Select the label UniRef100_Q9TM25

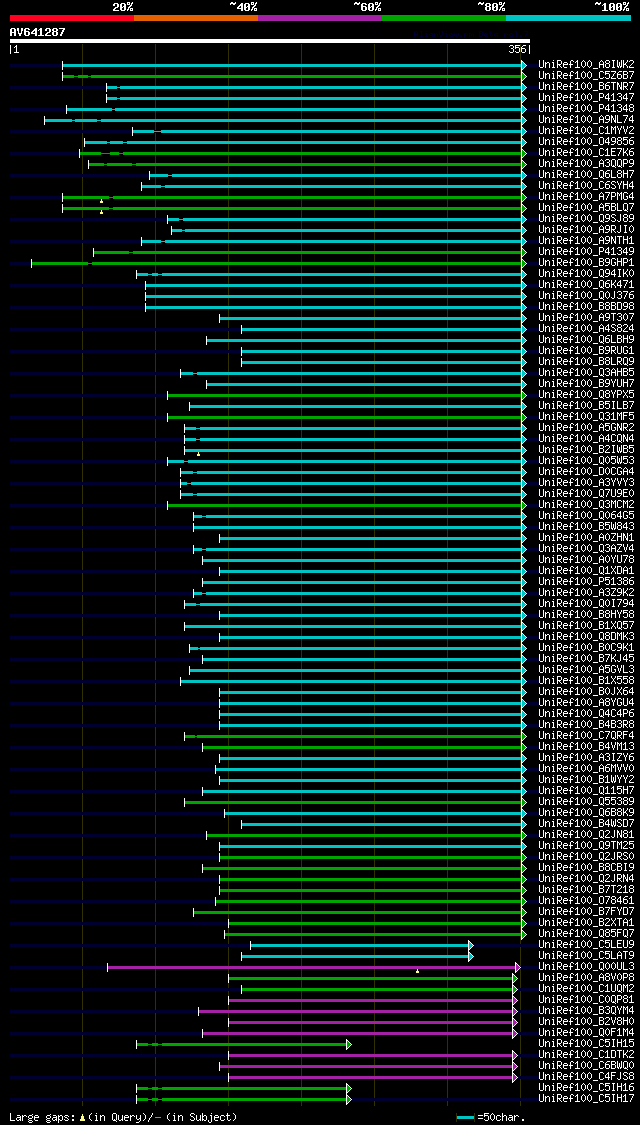(586, 848)
